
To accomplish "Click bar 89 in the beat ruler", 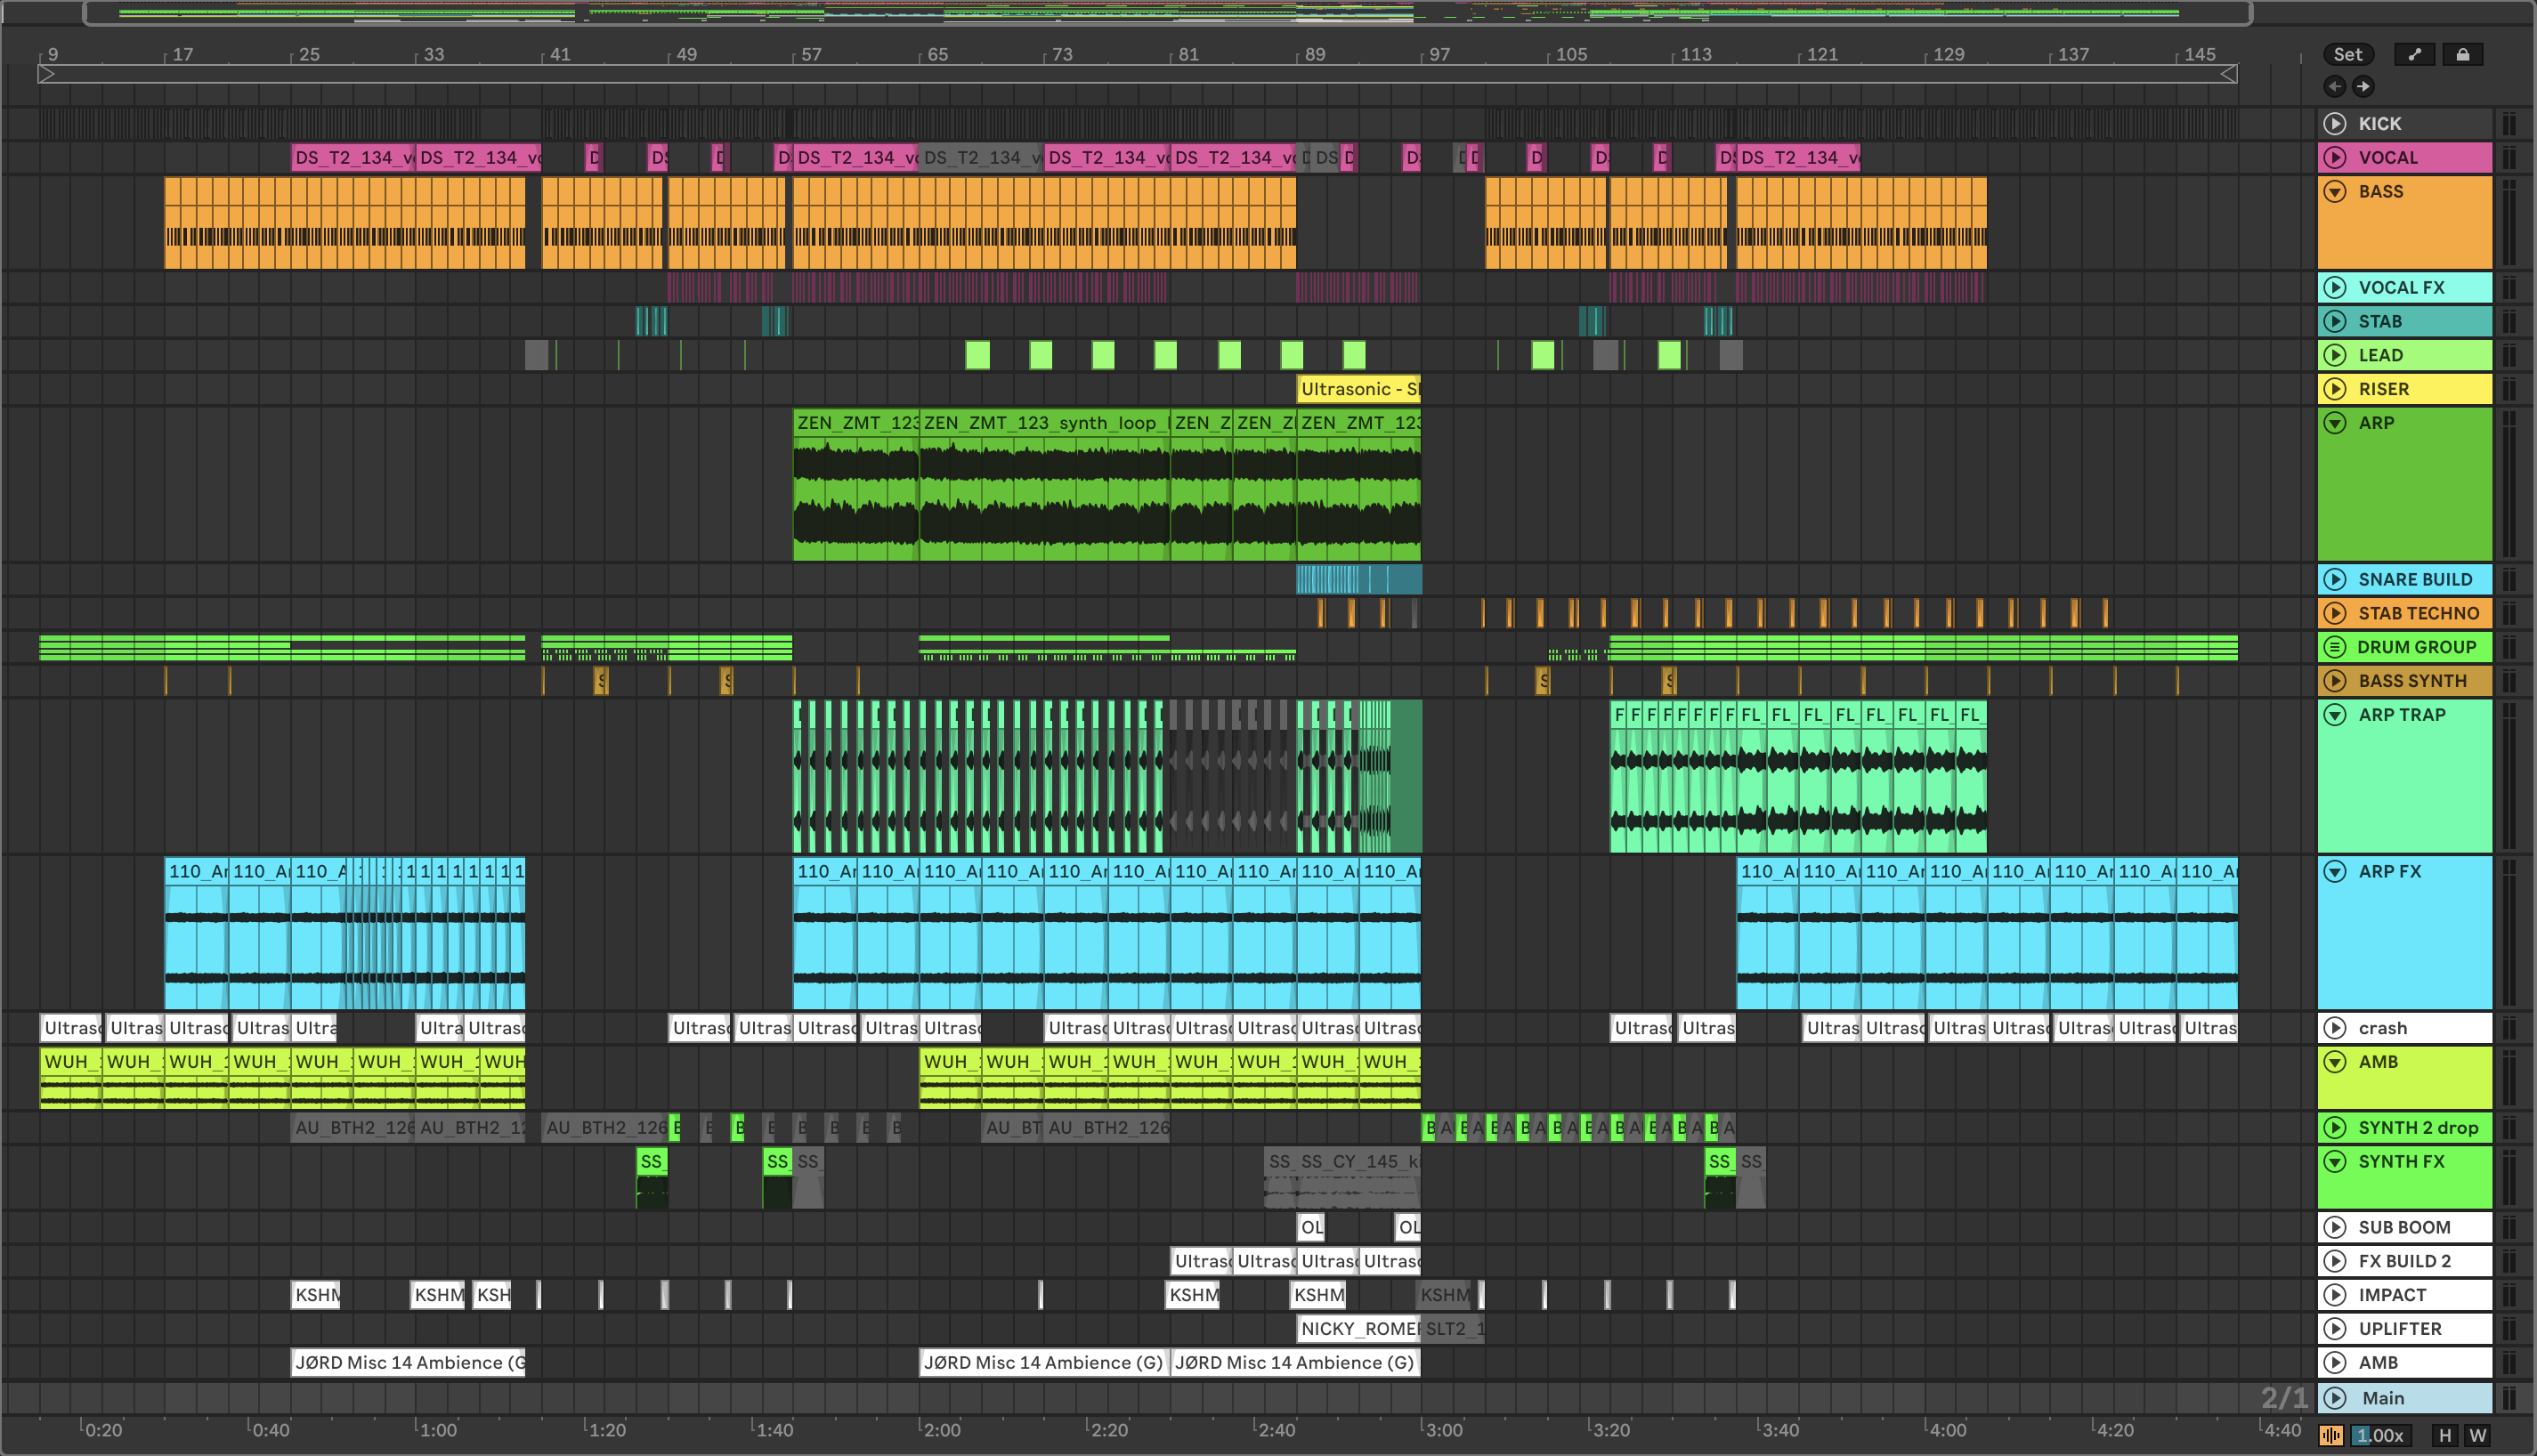I will (1315, 54).
